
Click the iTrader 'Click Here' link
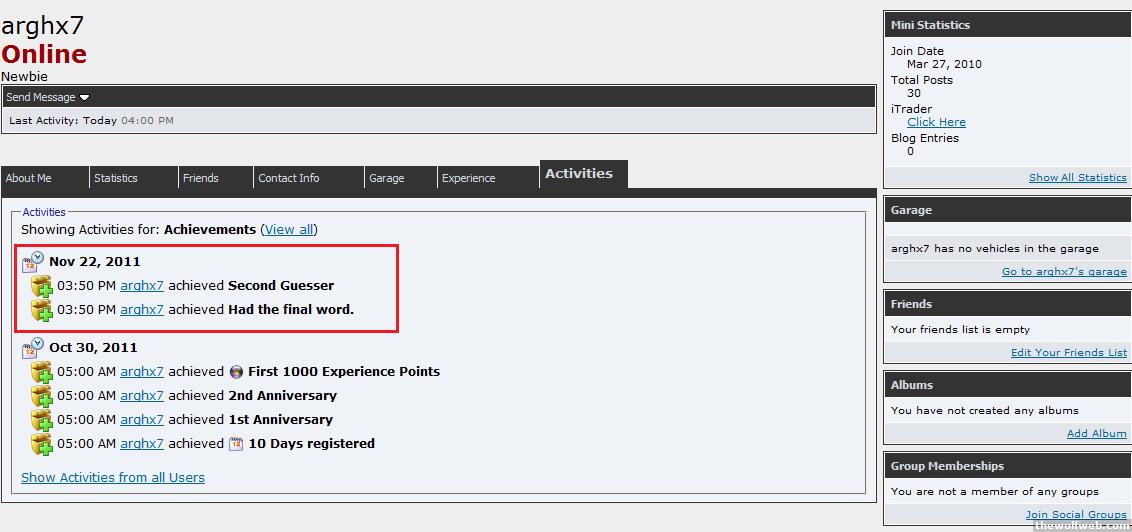click(936, 122)
